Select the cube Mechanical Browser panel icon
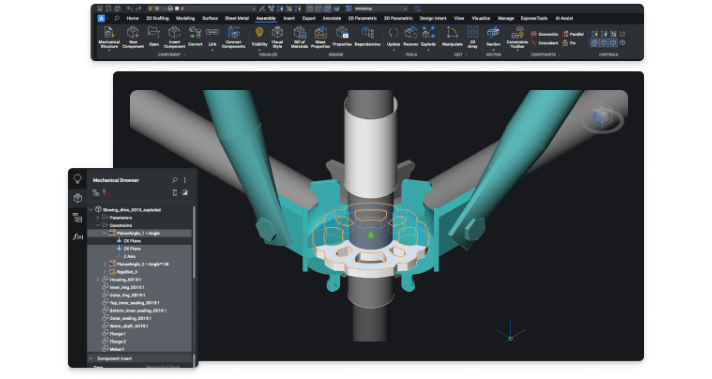 pyautogui.click(x=78, y=198)
